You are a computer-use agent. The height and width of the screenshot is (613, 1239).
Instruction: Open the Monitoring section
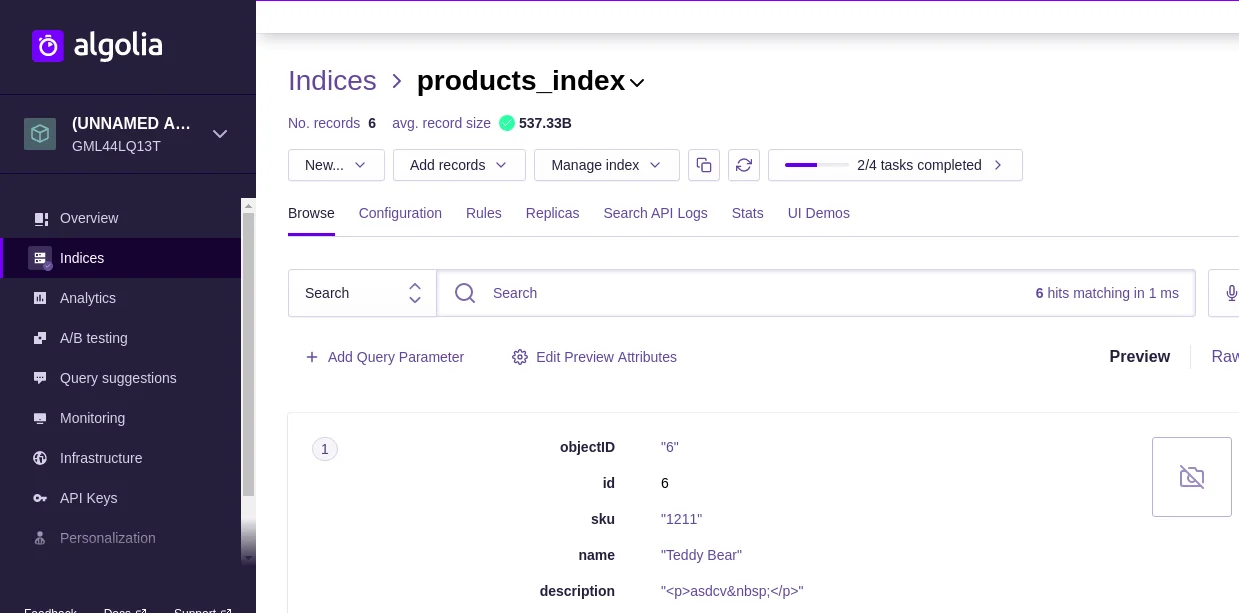tap(92, 418)
